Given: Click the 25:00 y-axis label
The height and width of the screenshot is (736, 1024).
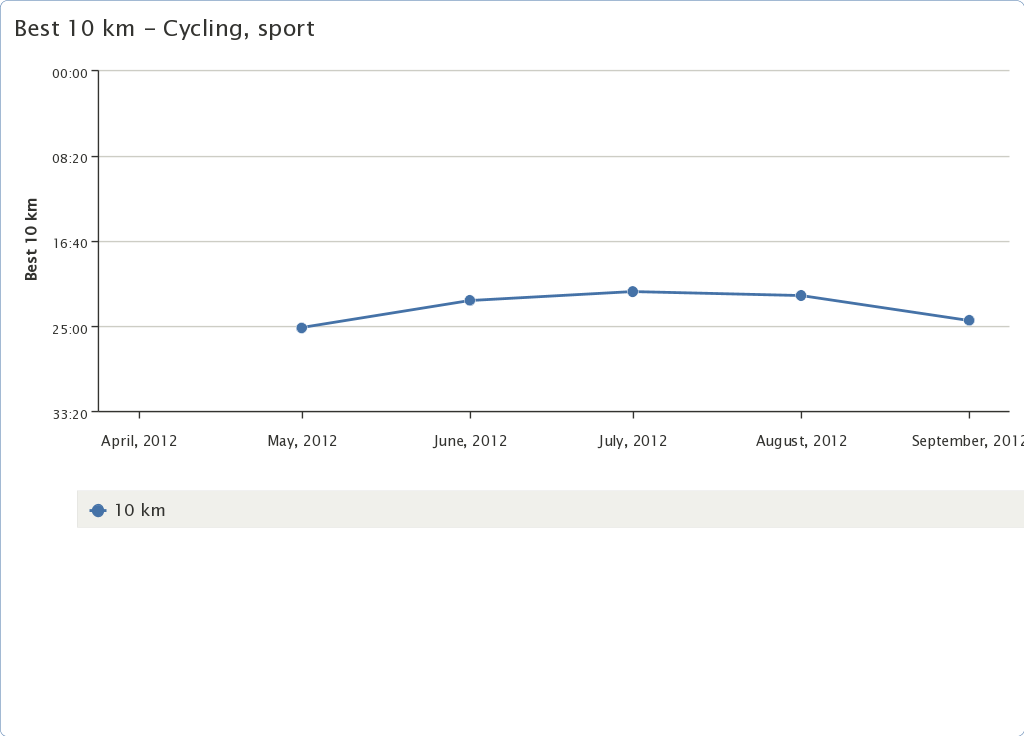Looking at the screenshot, I should tap(70, 328).
